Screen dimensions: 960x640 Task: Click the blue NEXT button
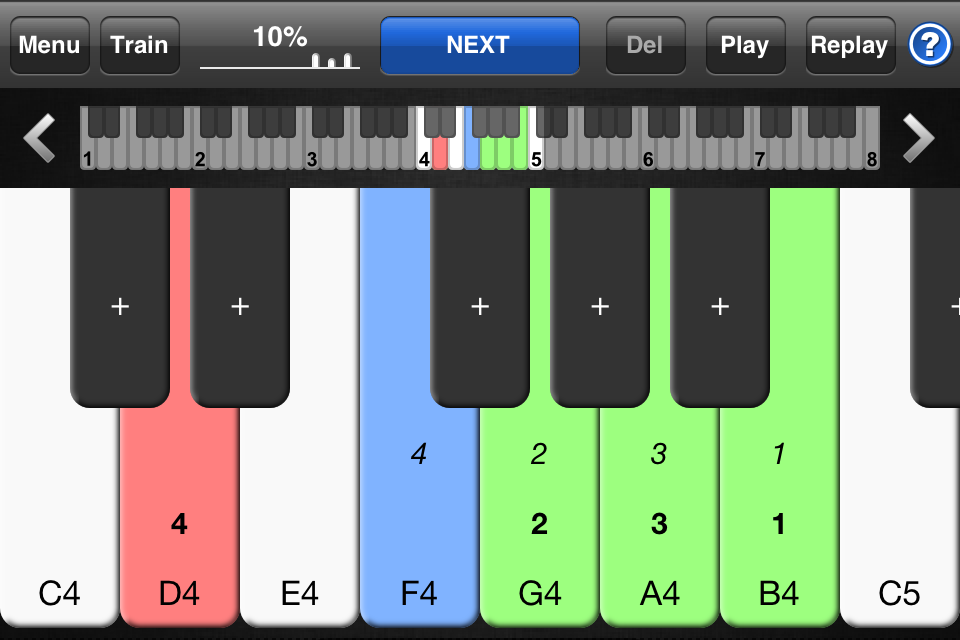click(x=479, y=45)
